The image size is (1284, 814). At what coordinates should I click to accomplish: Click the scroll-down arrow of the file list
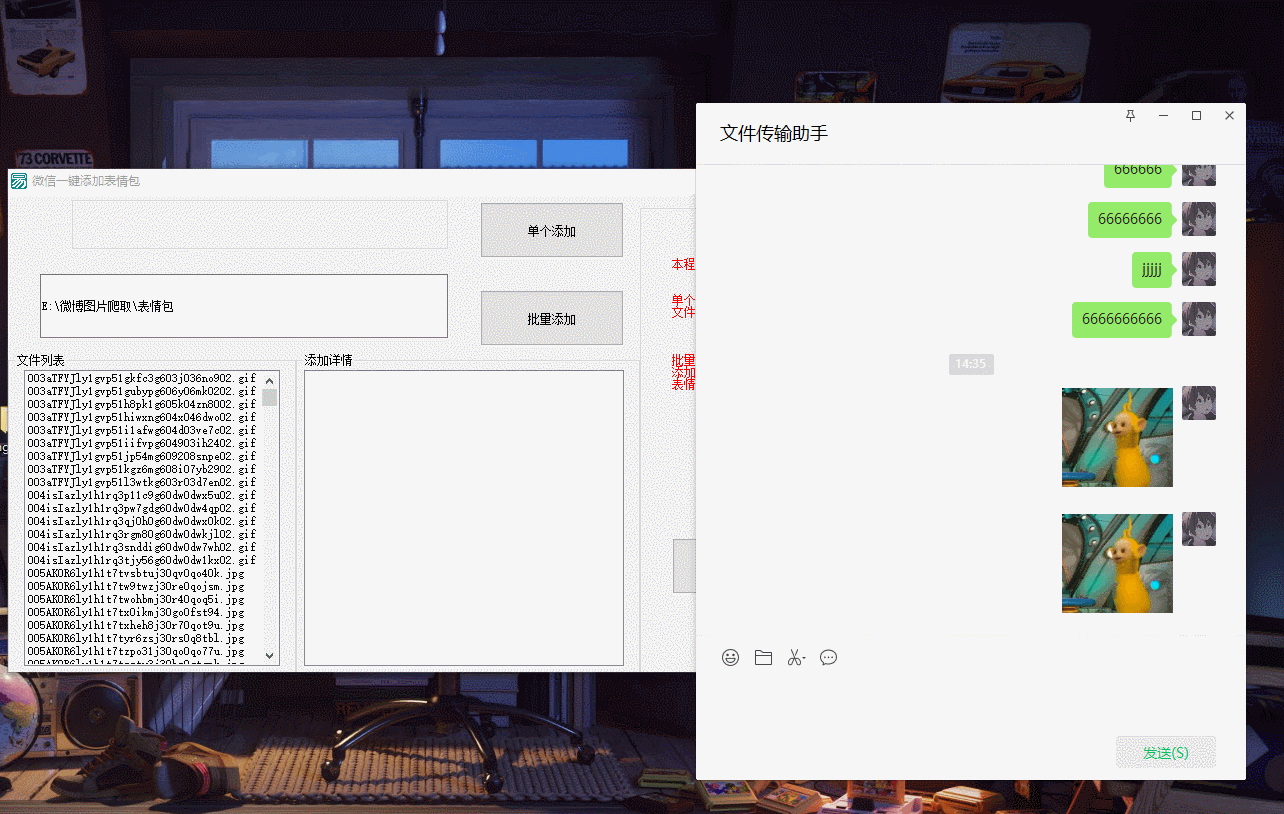pyautogui.click(x=269, y=655)
